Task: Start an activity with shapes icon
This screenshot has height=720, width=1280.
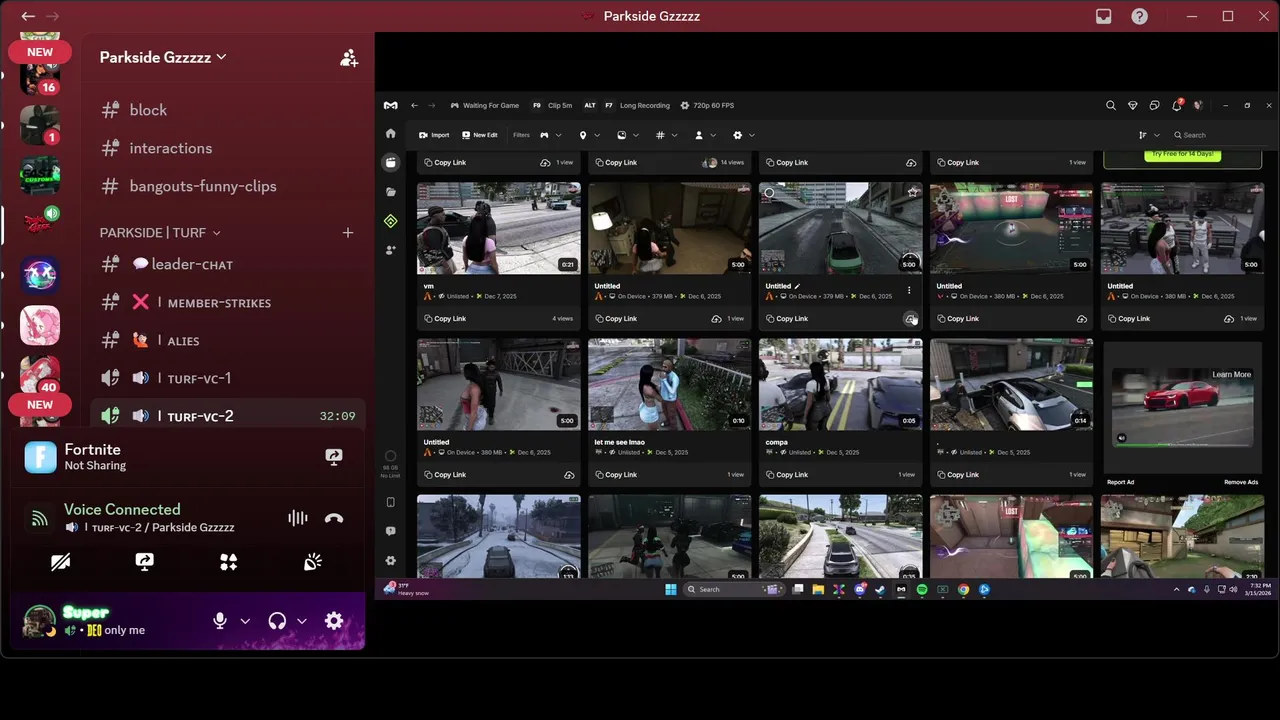Action: (x=228, y=562)
